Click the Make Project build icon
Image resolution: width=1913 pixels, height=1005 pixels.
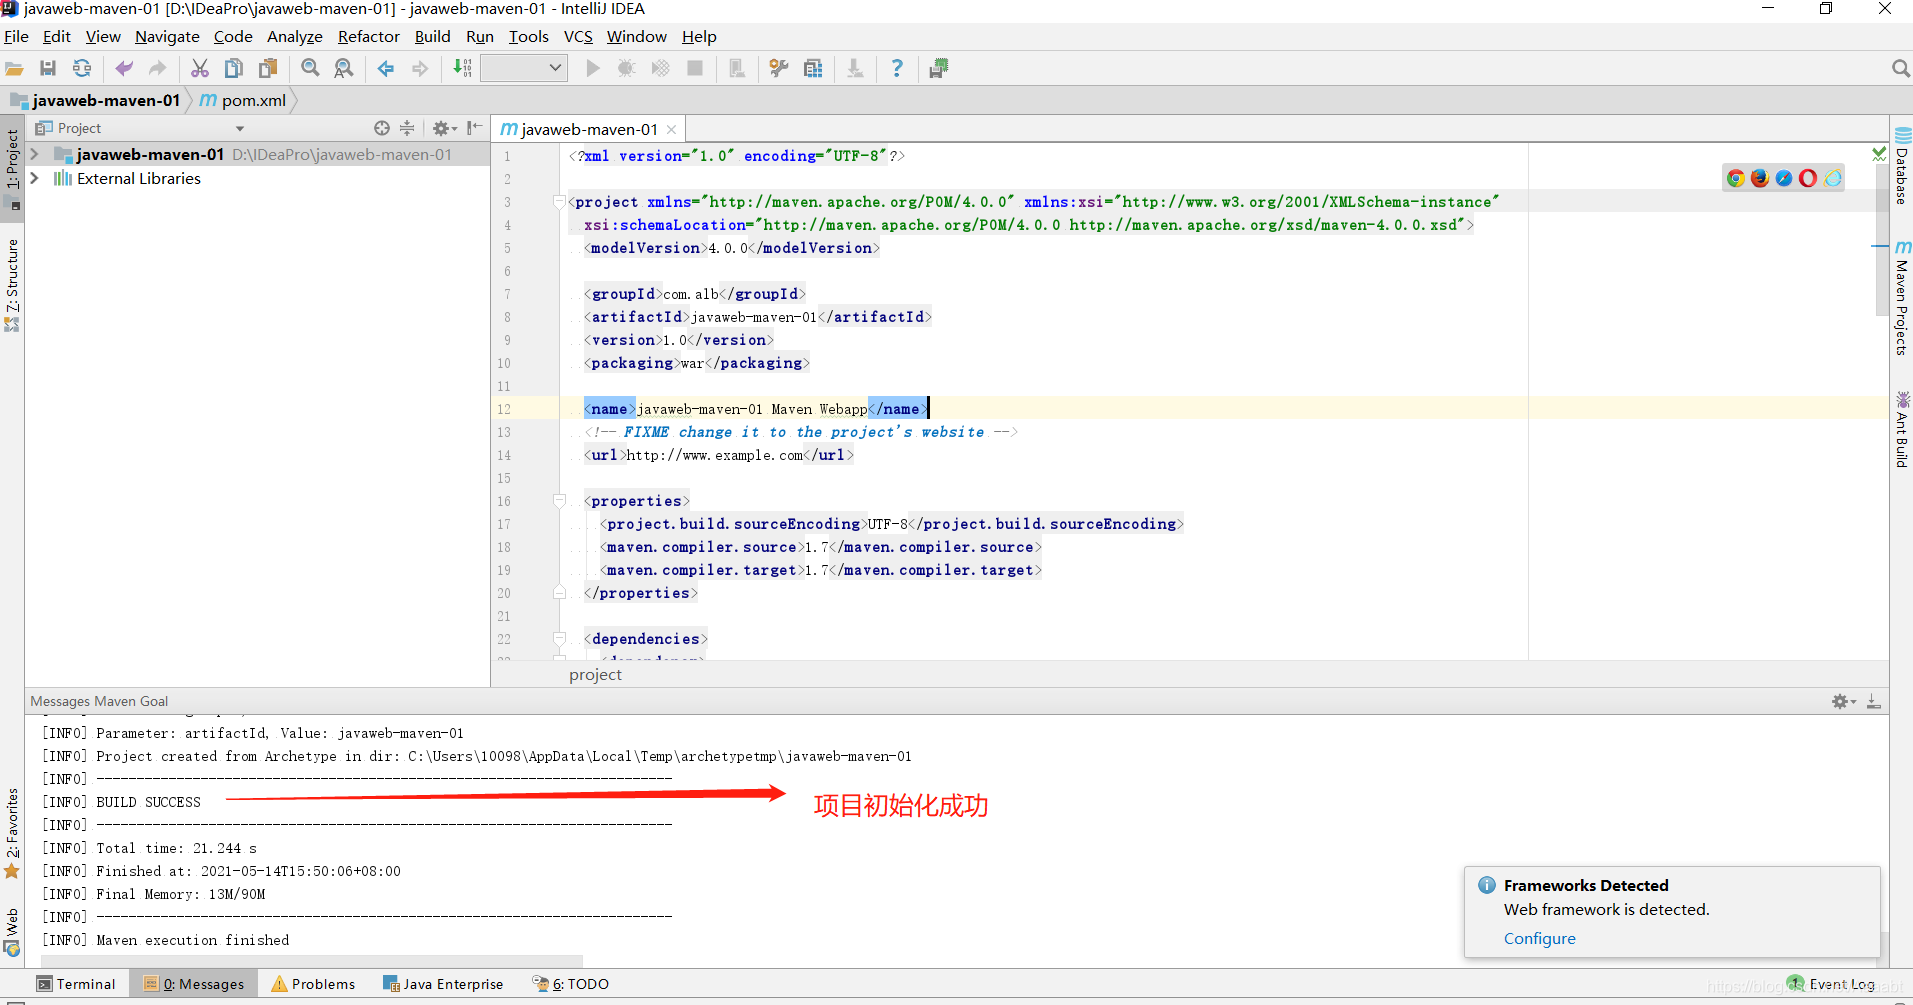(463, 68)
